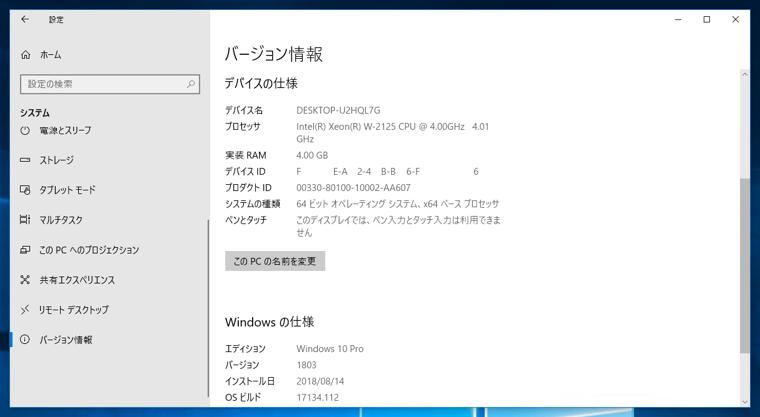Click the Tablet mode icon
760x417 pixels.
point(25,190)
